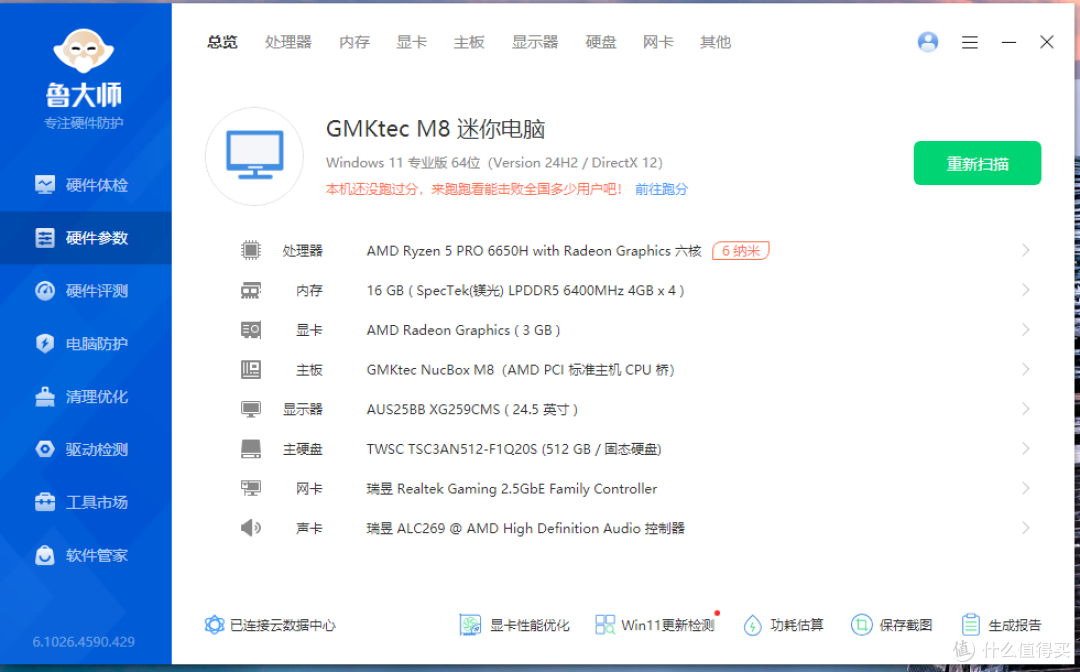This screenshot has height=672, width=1080.
Task: Expand the 主硬盘 row chevron
Action: coord(1026,449)
